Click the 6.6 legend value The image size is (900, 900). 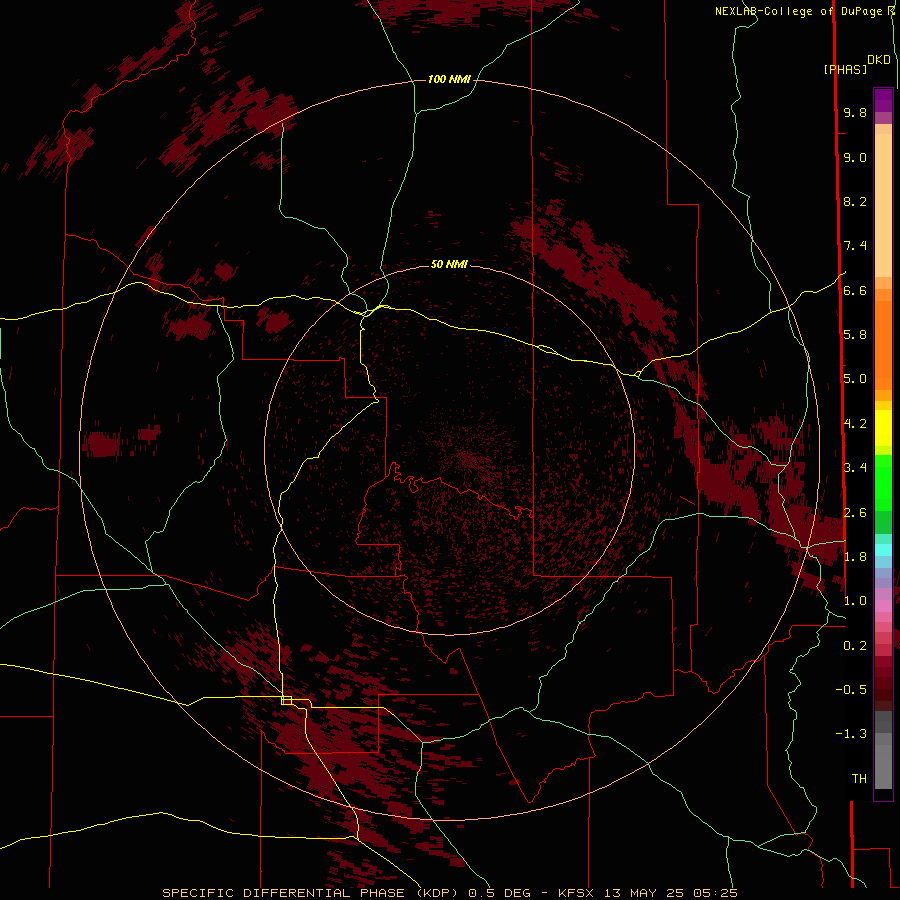(855, 290)
